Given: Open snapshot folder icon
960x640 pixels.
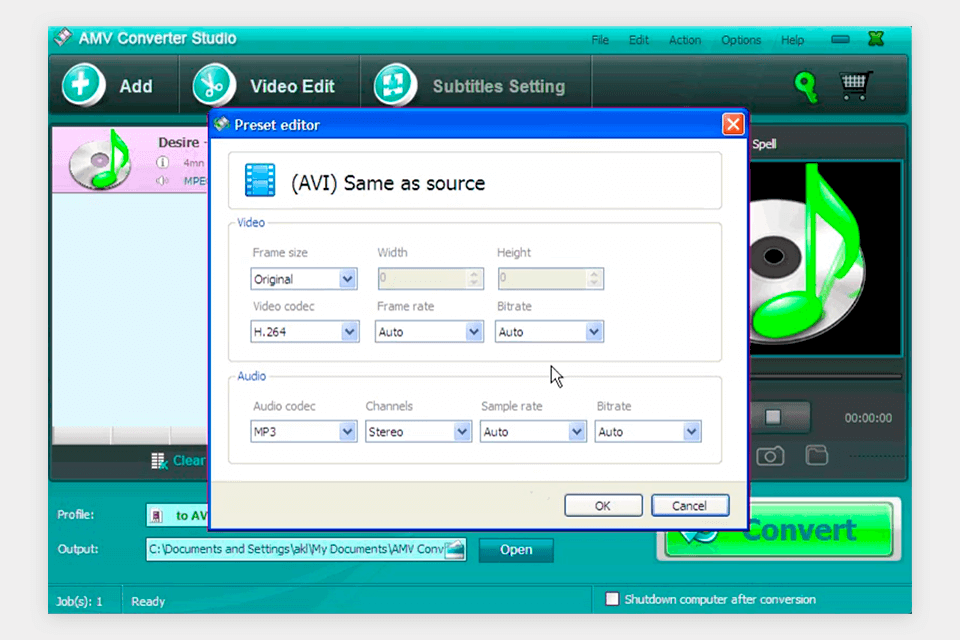Looking at the screenshot, I should pos(817,456).
